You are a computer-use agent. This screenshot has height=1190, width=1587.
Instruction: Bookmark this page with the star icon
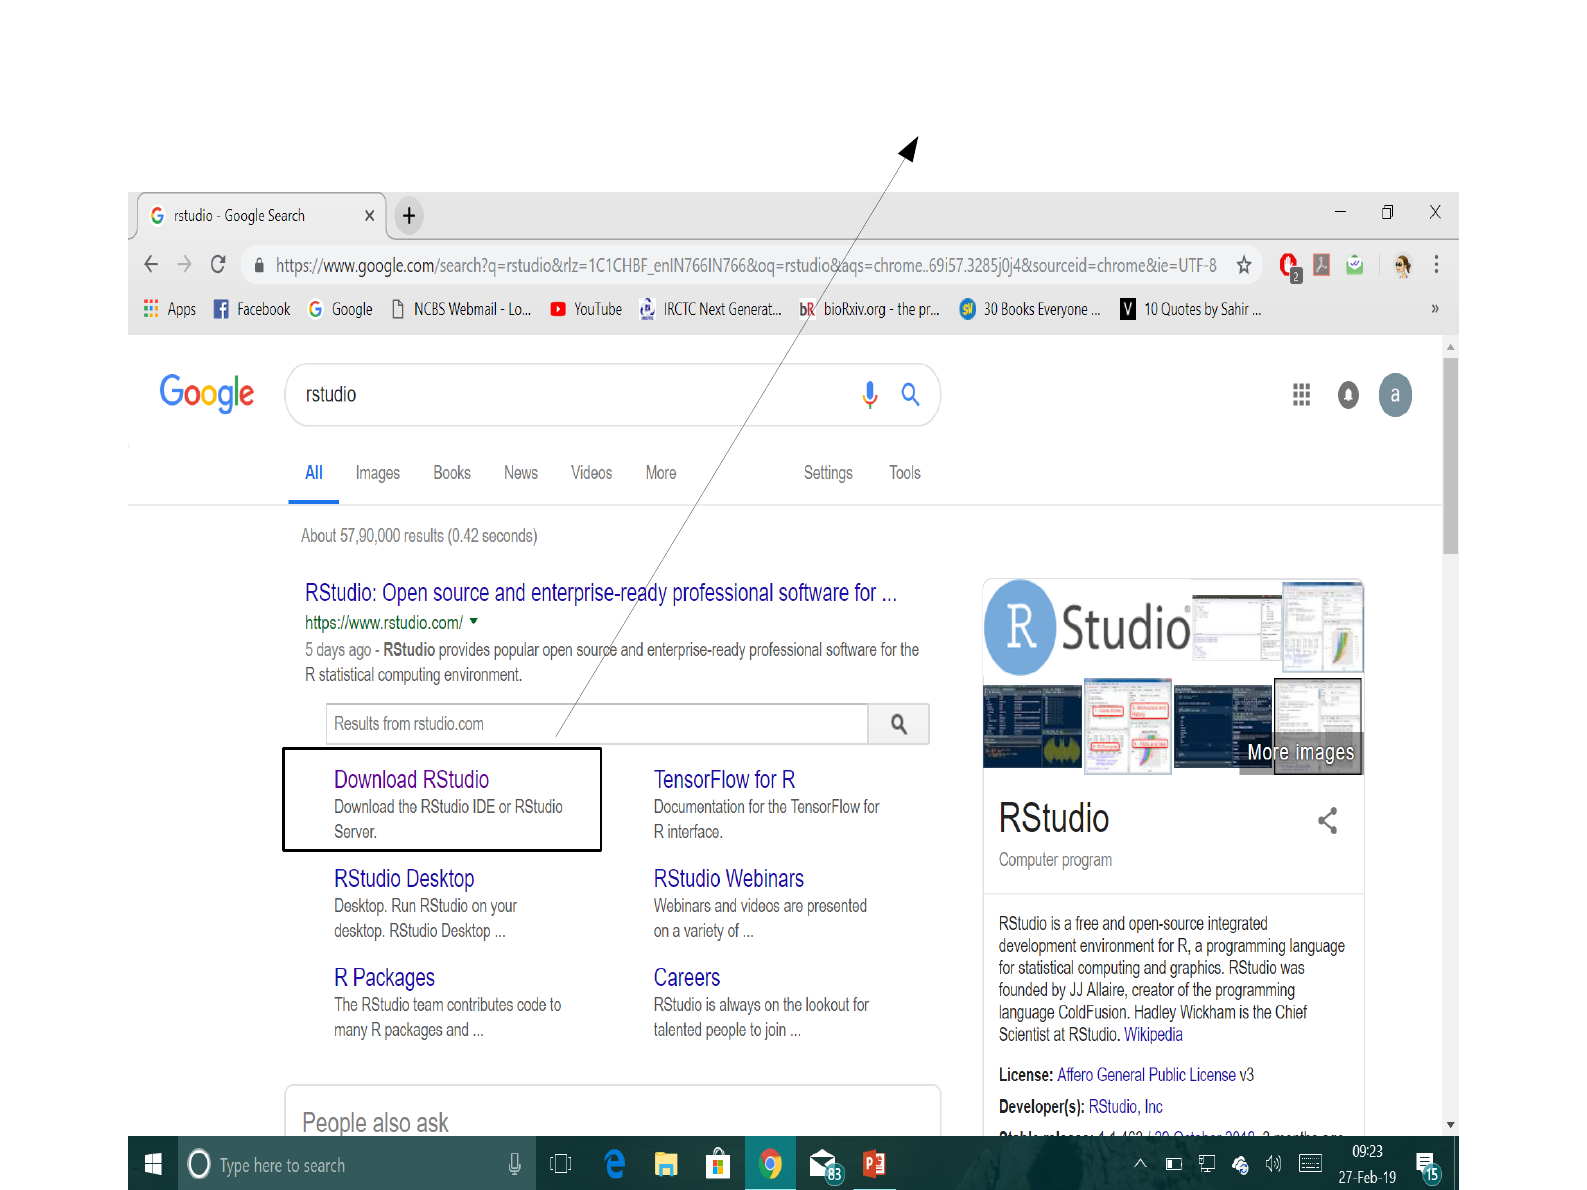1244,265
